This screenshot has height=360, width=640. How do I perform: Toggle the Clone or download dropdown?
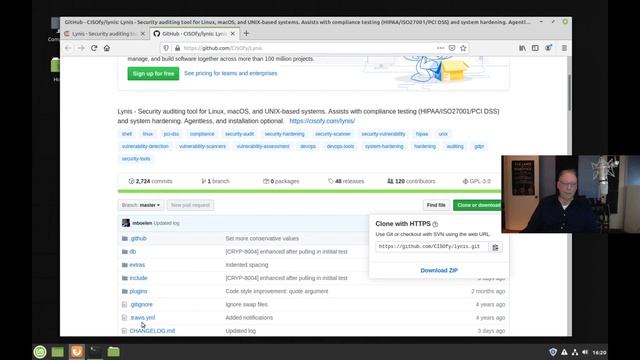477,205
